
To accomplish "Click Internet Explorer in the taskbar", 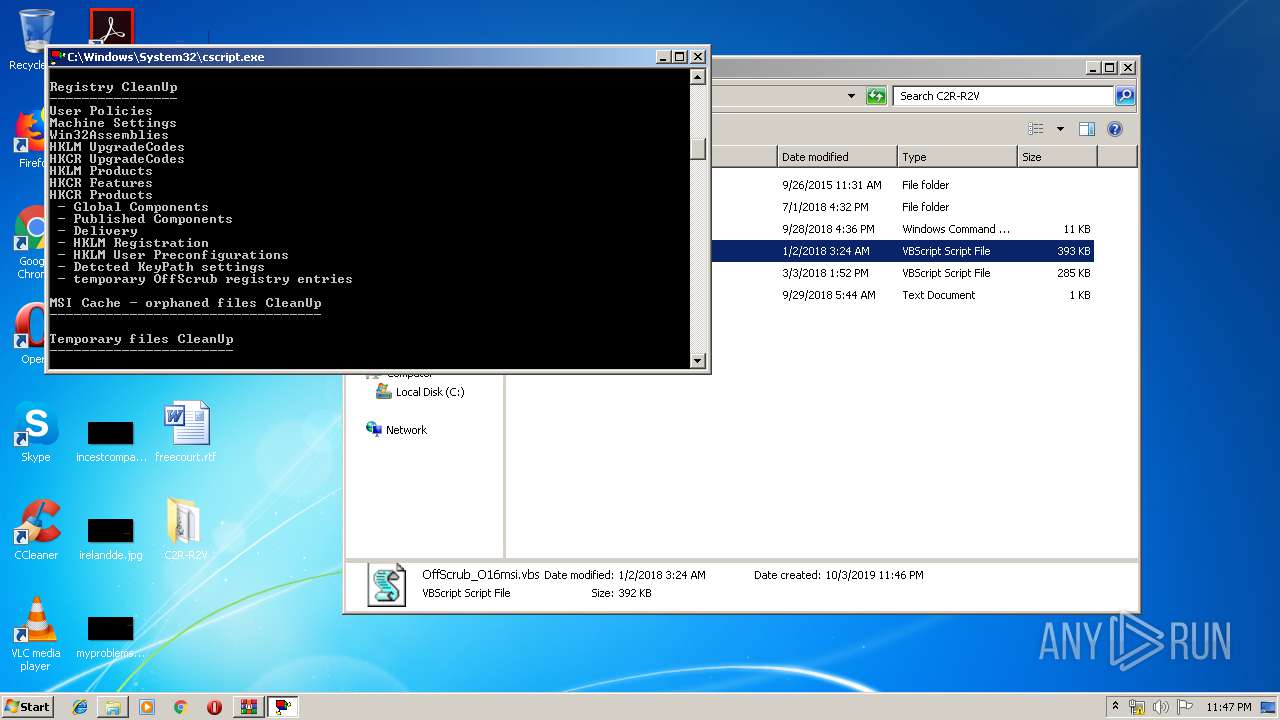I will pyautogui.click(x=80, y=707).
